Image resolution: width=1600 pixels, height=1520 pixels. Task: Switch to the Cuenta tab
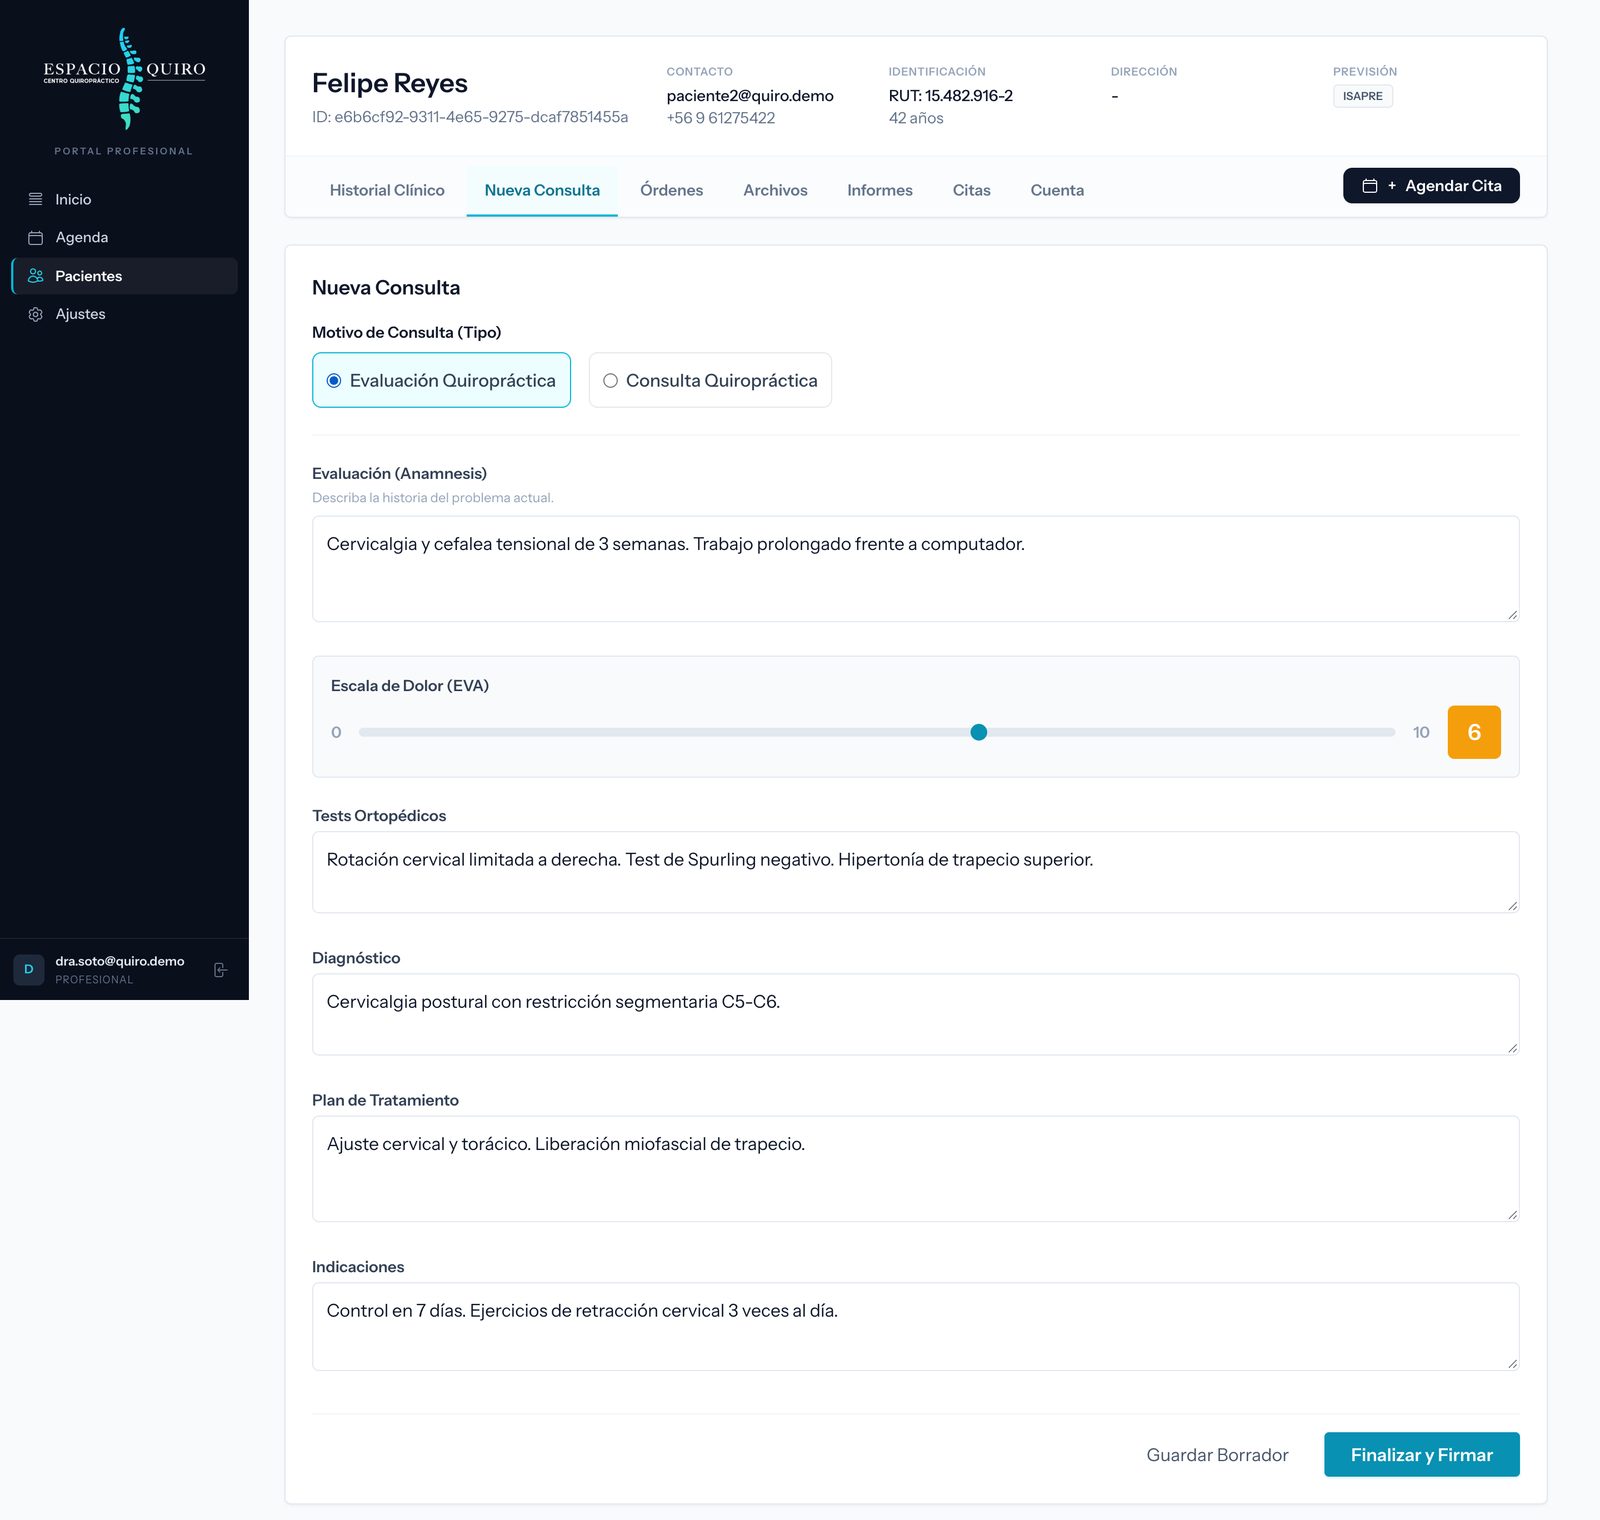(1057, 190)
